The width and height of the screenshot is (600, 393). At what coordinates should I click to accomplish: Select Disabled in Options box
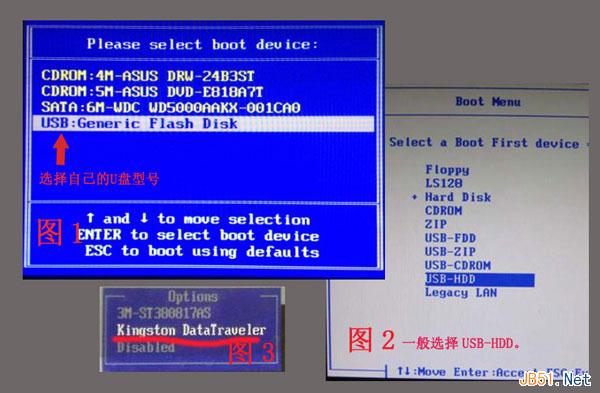pyautogui.click(x=146, y=347)
